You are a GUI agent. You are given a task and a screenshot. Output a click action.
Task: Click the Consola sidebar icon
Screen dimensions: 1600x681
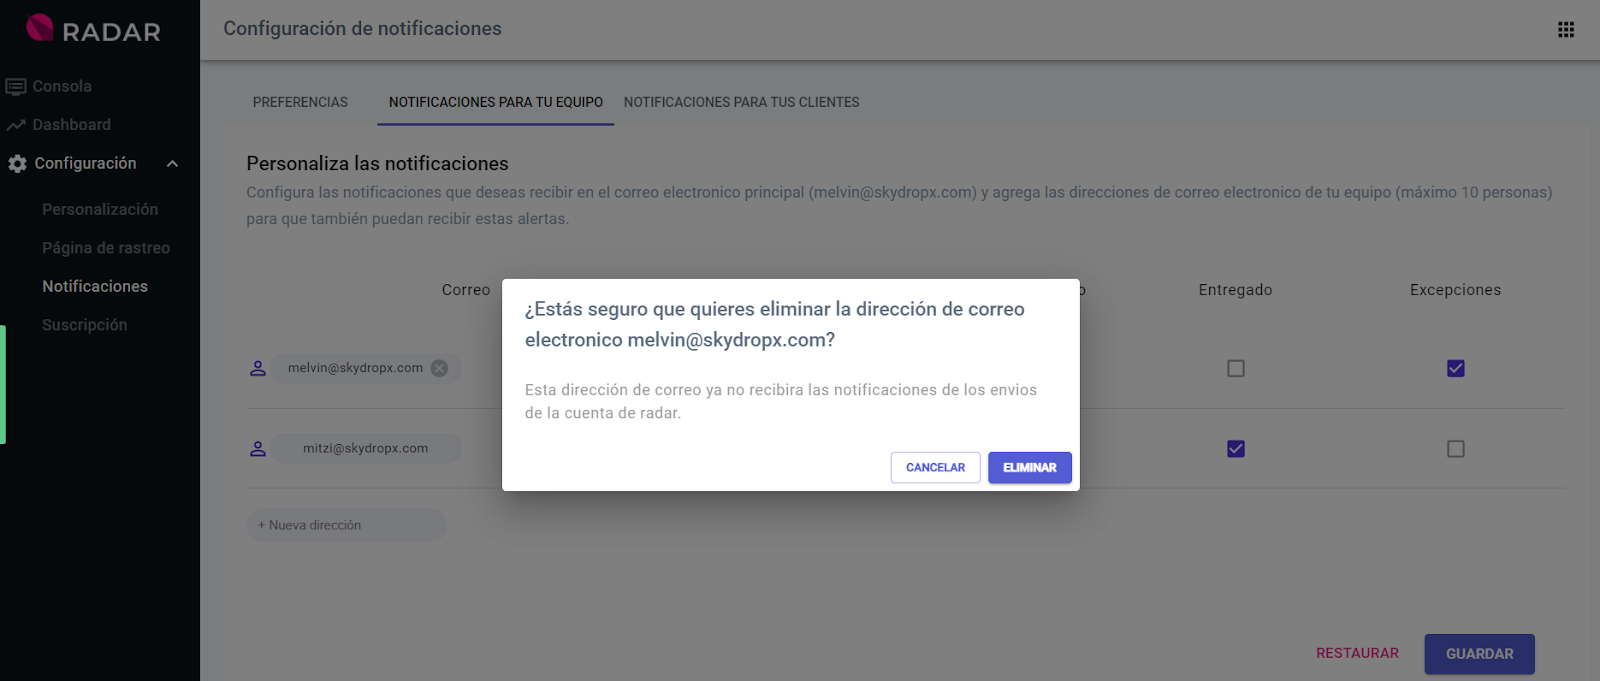[16, 87]
